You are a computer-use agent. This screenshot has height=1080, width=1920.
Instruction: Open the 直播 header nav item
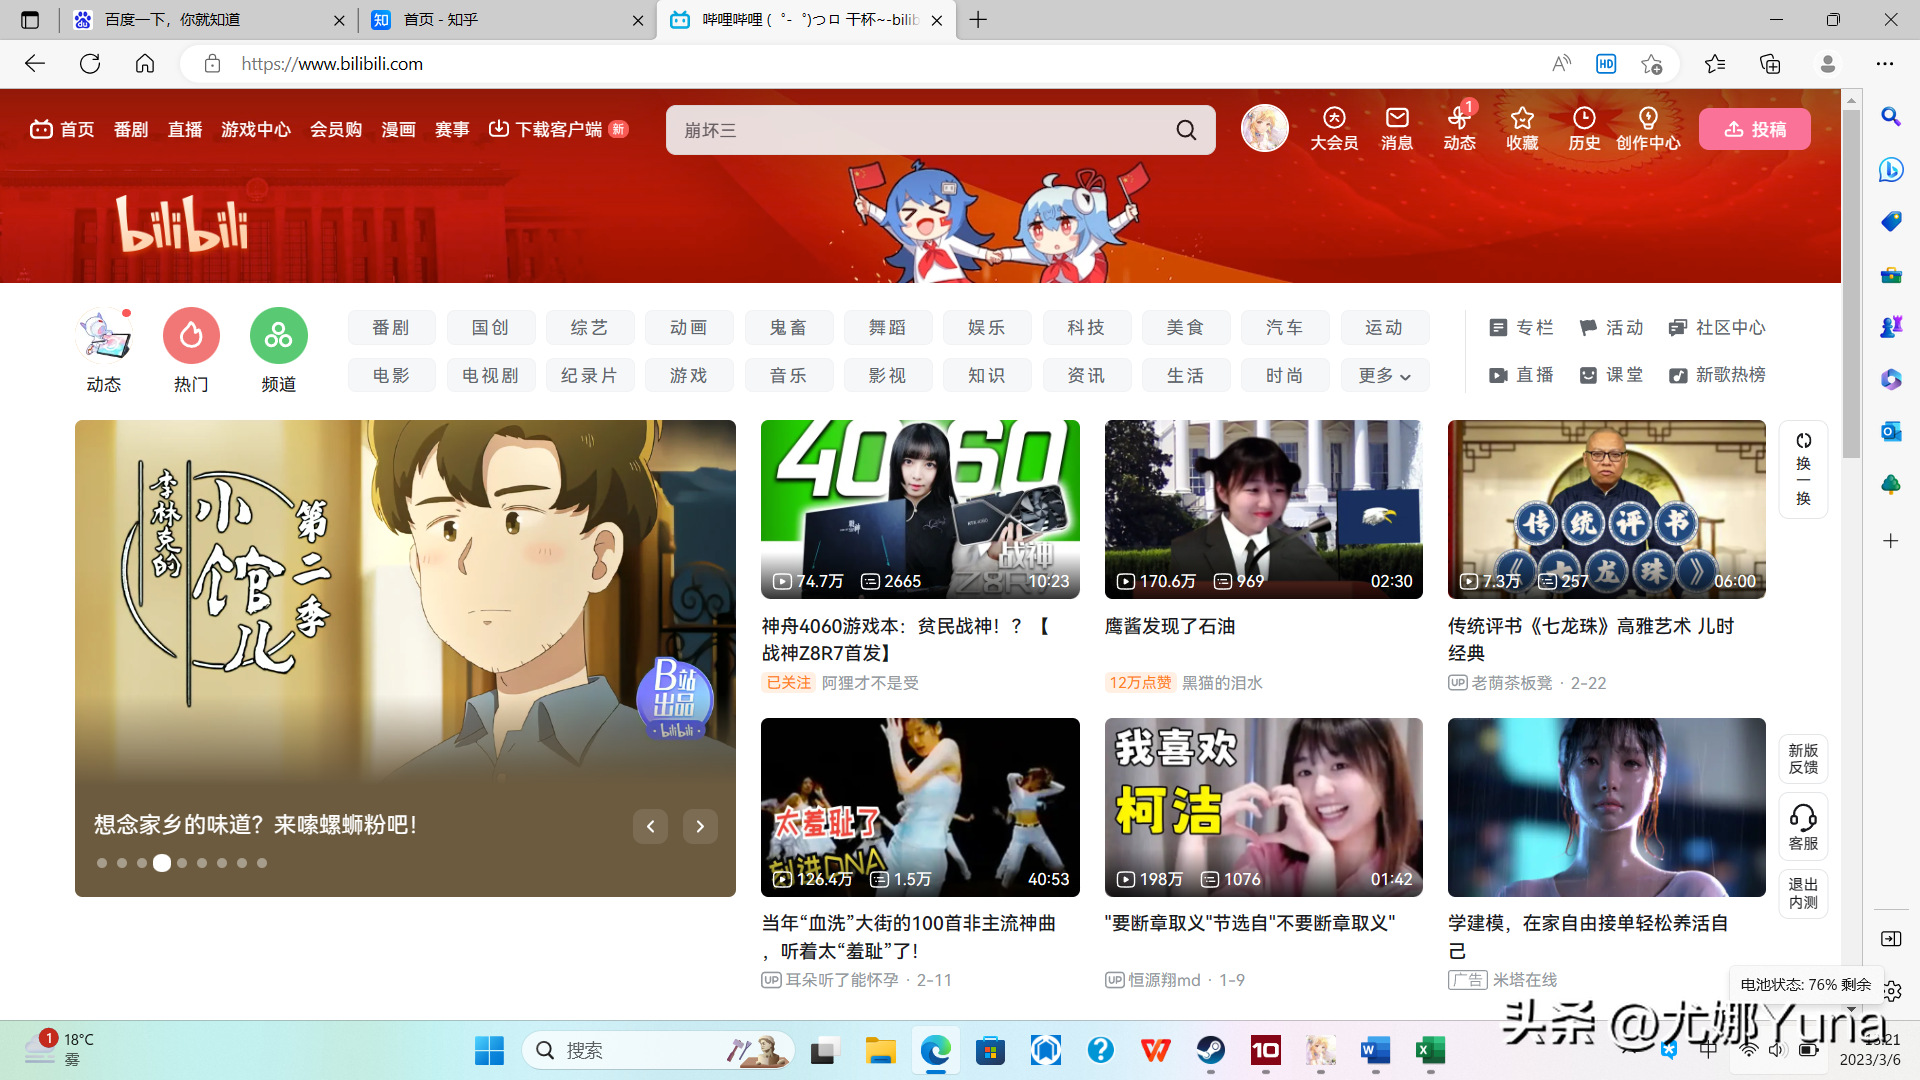pyautogui.click(x=185, y=129)
